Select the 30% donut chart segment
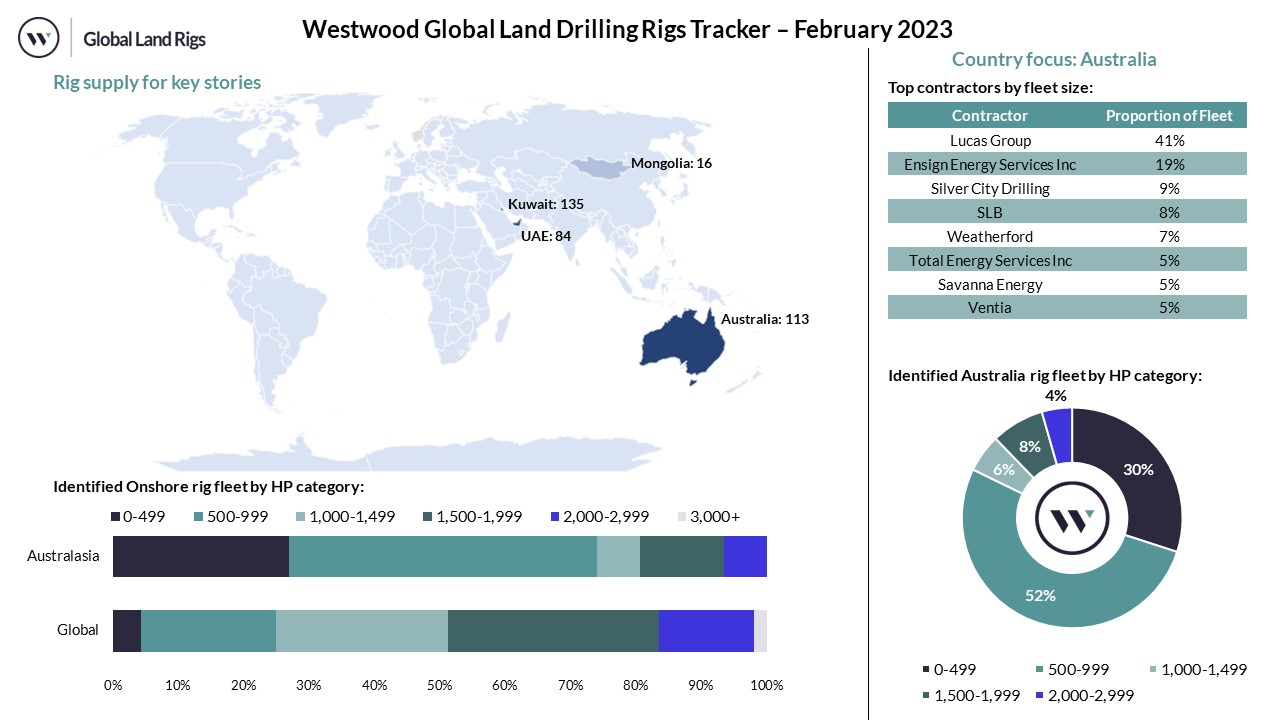This screenshot has width=1280, height=720. [x=1137, y=470]
